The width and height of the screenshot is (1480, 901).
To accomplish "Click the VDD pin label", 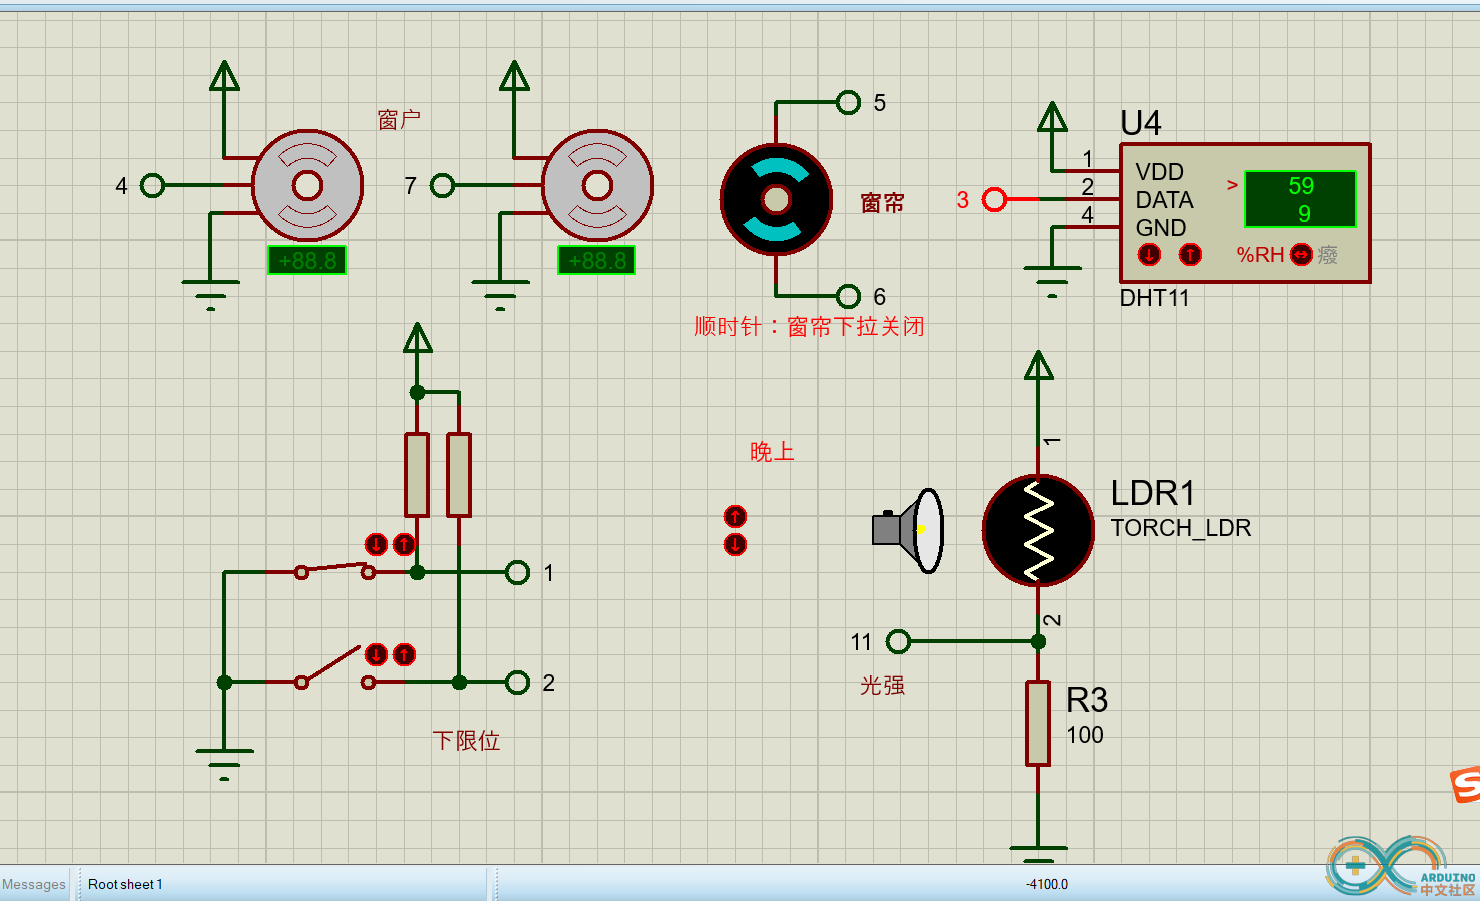I will coord(1160,172).
